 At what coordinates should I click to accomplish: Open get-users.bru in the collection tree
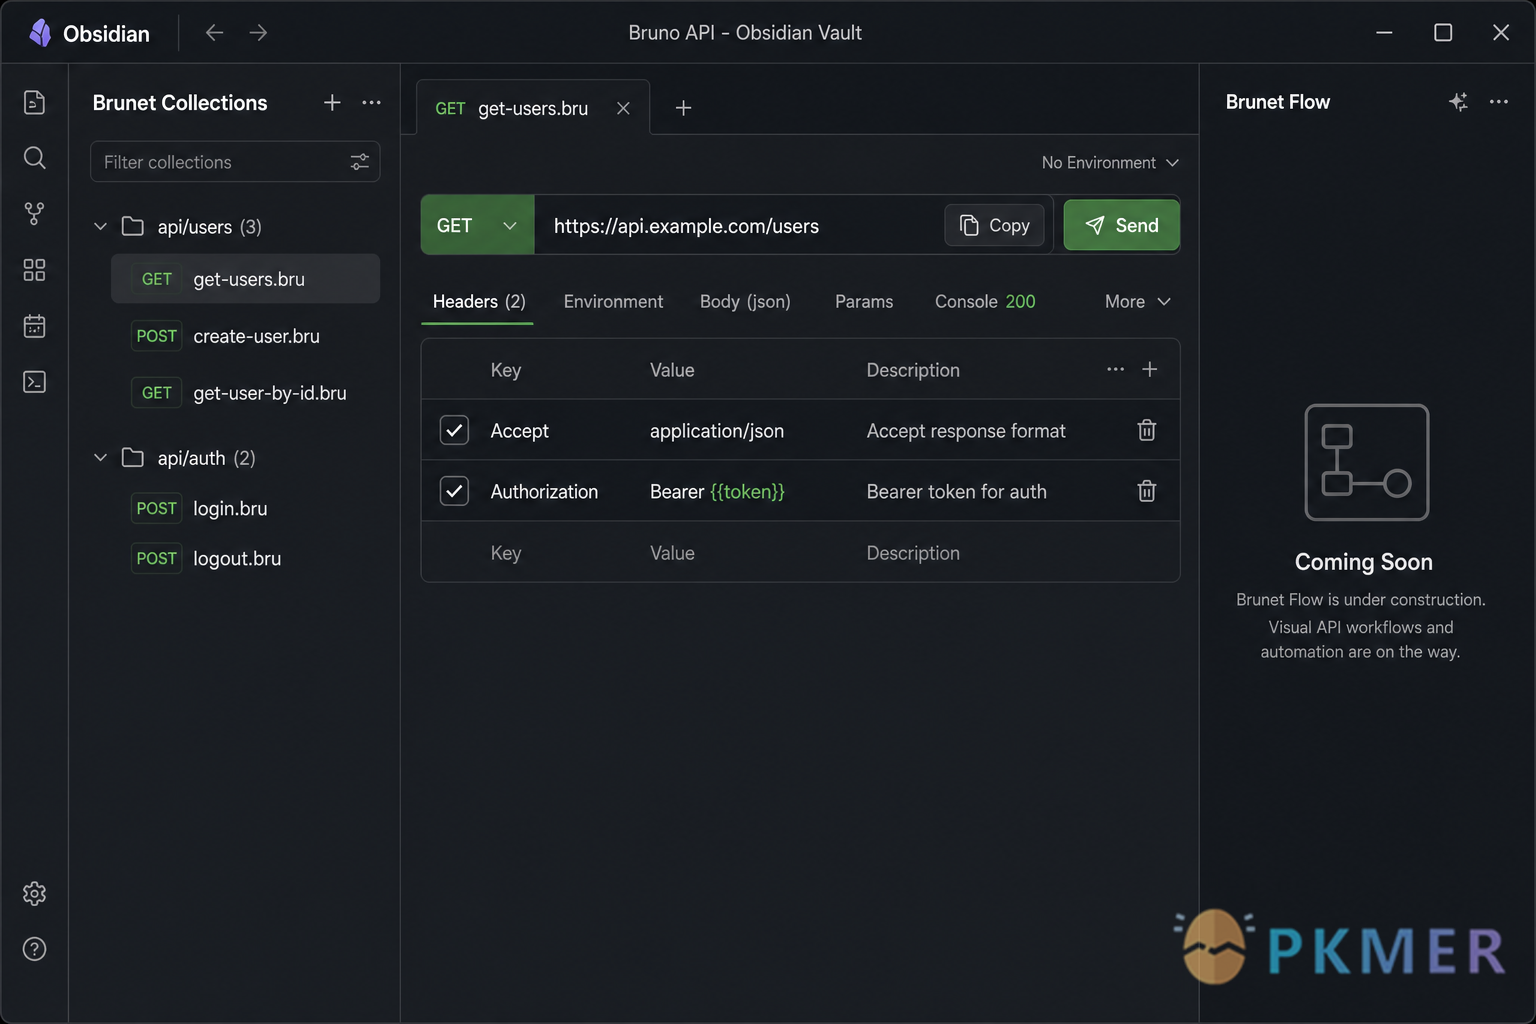[245, 279]
